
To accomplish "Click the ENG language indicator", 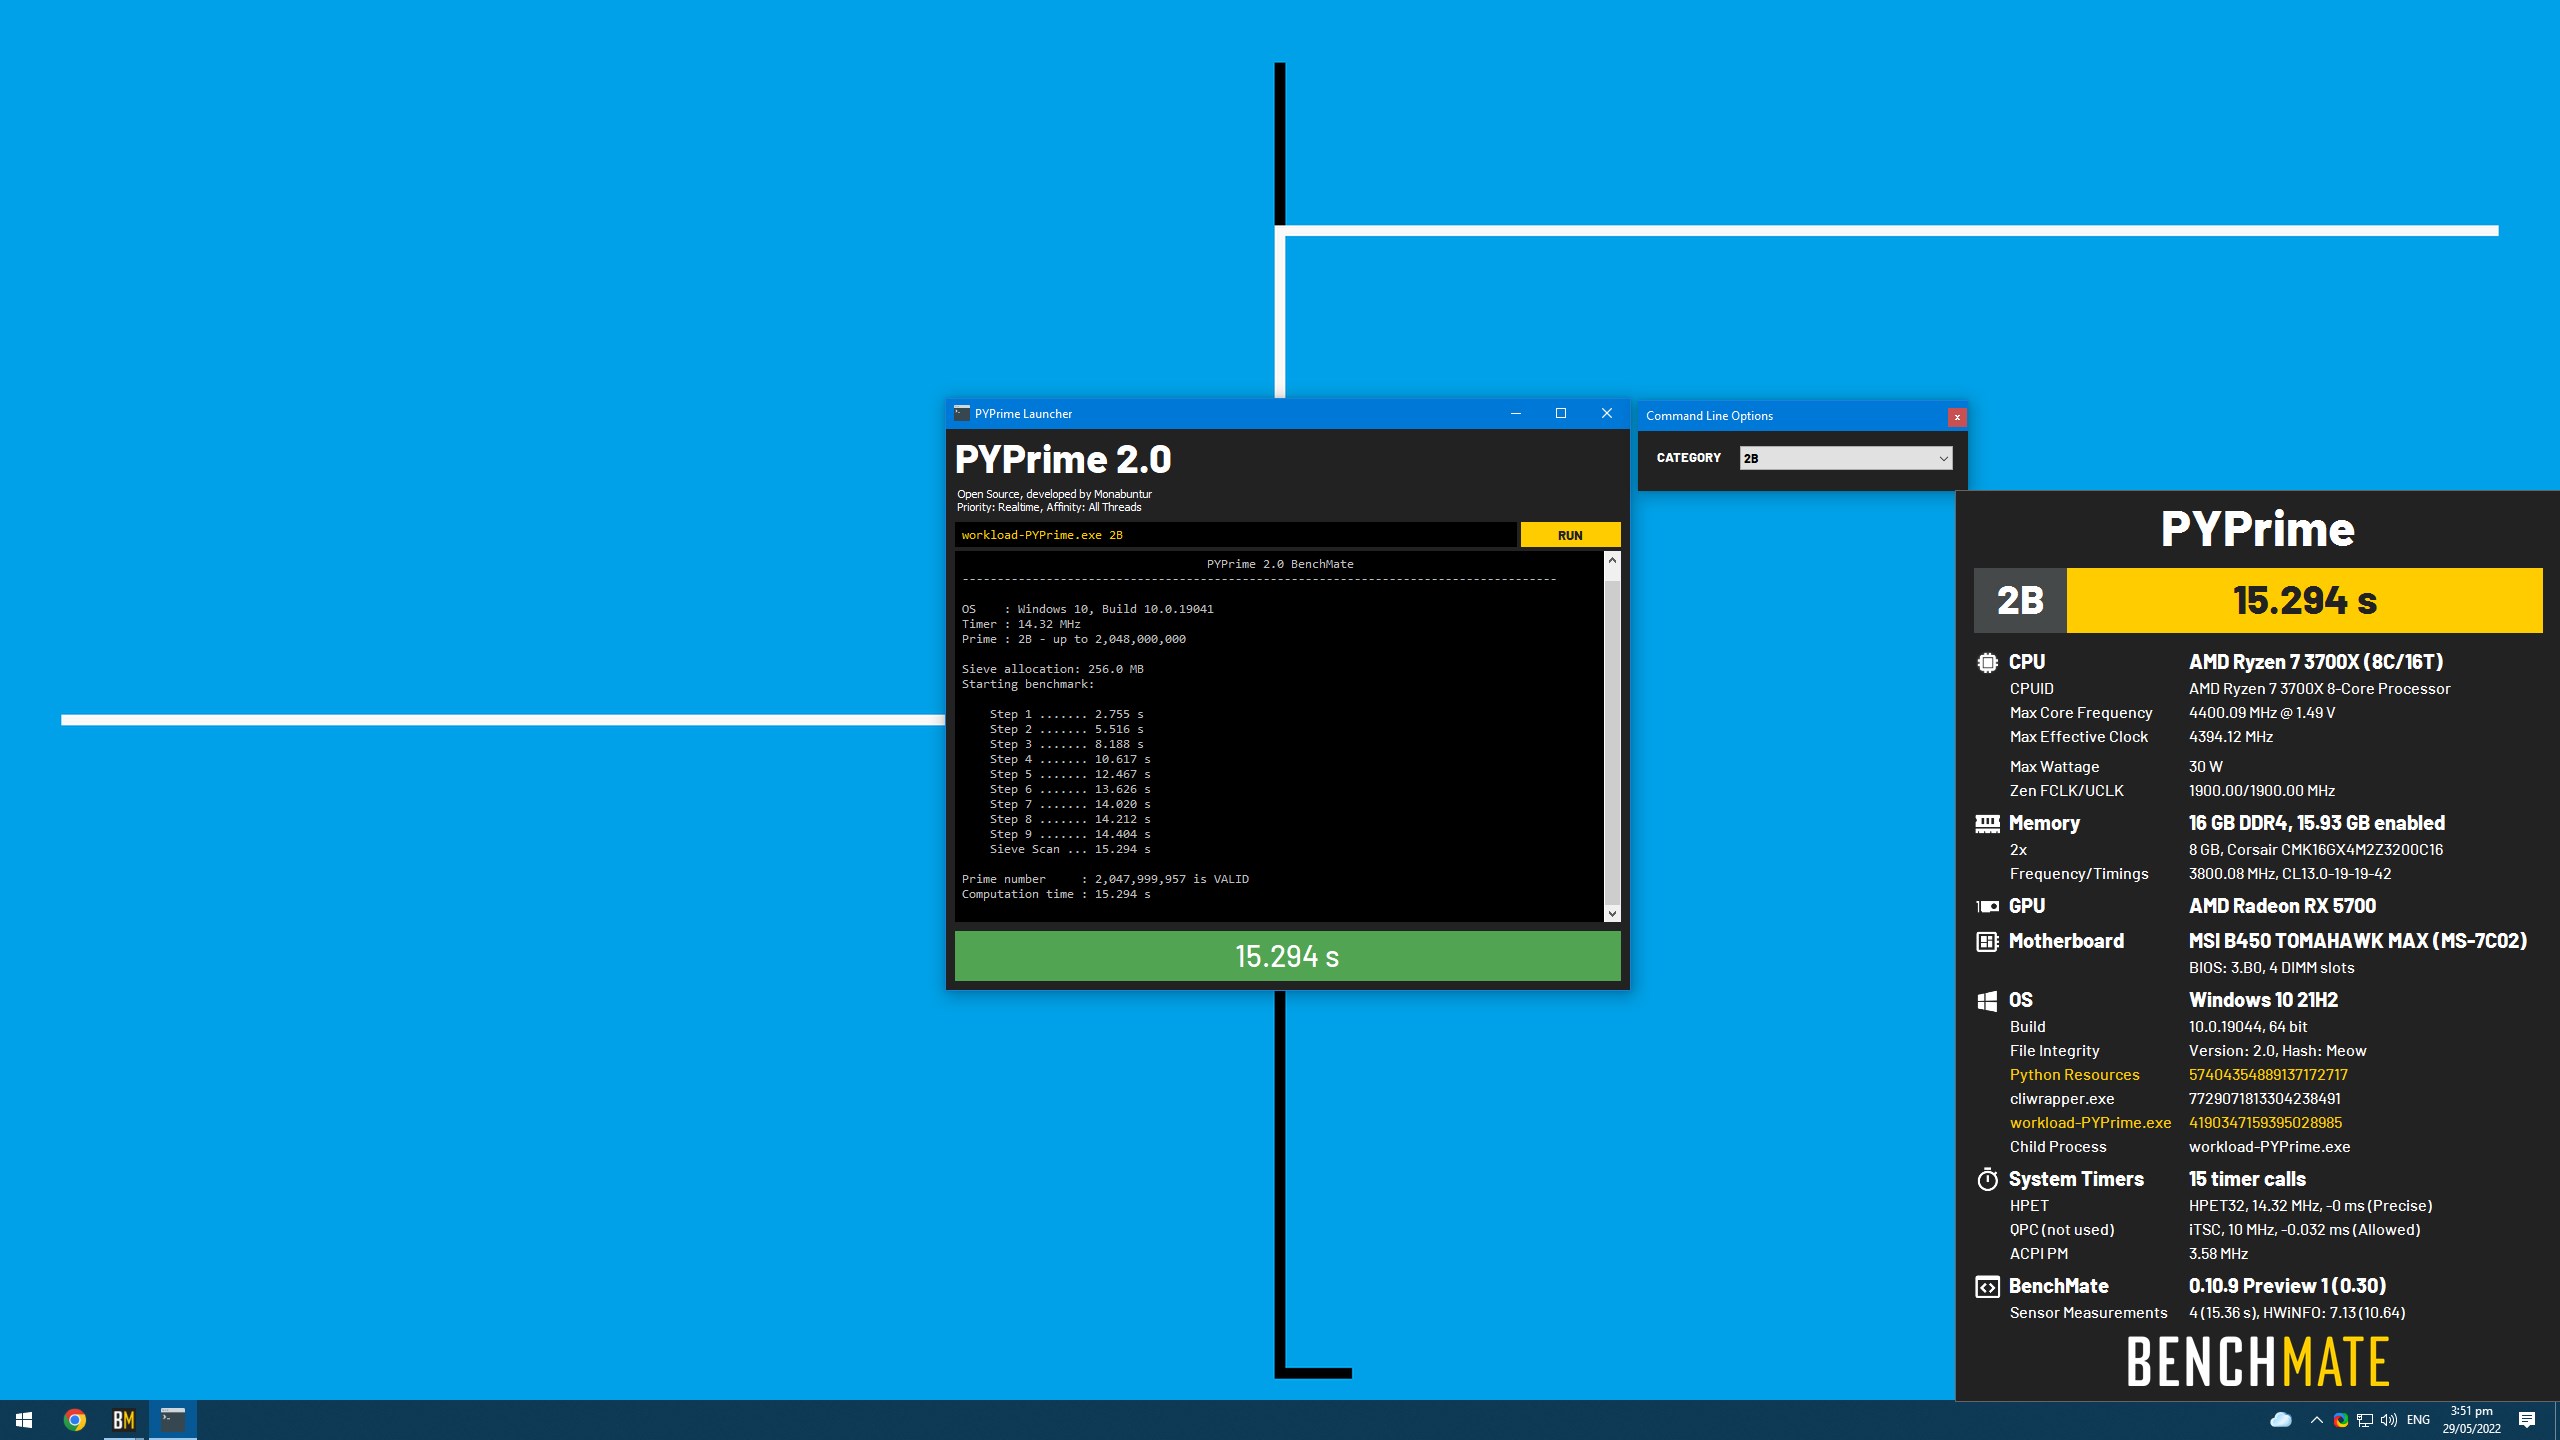I will (2418, 1420).
